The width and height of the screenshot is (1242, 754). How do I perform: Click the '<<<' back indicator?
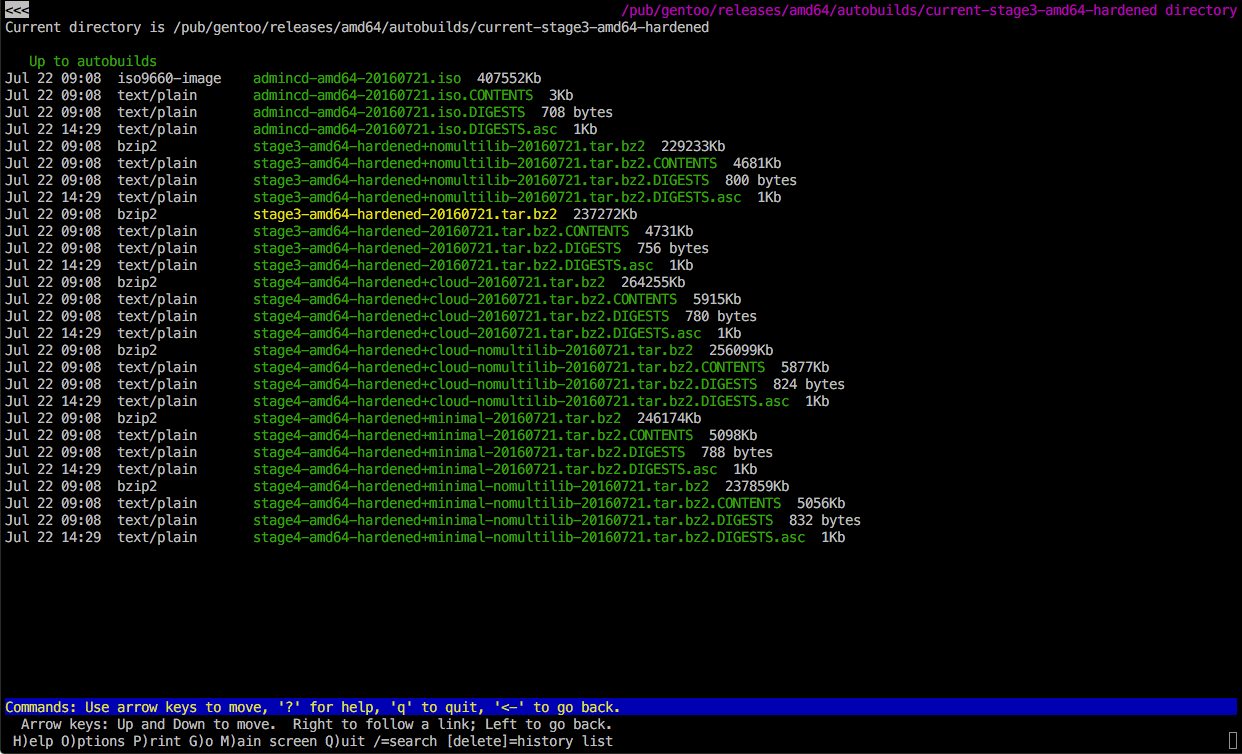17,10
